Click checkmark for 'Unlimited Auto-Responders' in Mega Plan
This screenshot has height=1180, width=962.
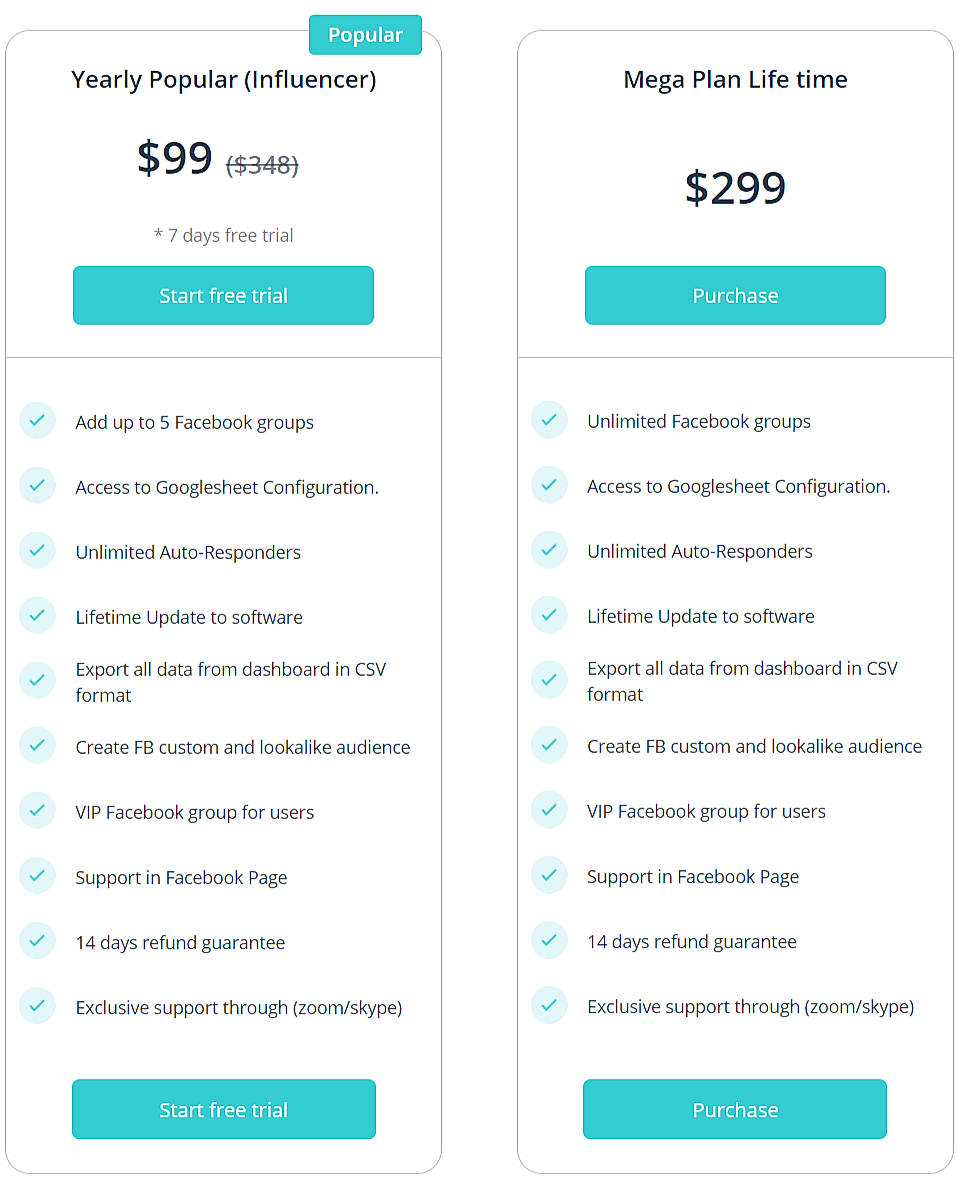click(x=549, y=550)
